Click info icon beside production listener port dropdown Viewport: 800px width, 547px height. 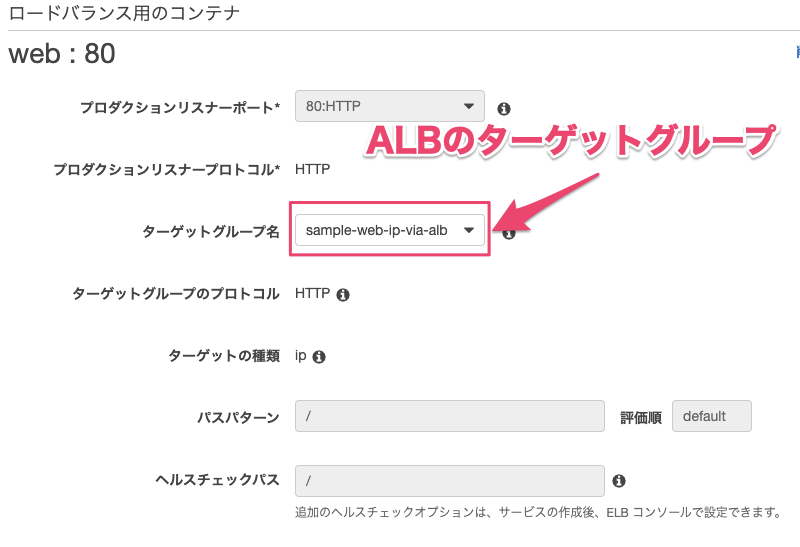(x=504, y=108)
